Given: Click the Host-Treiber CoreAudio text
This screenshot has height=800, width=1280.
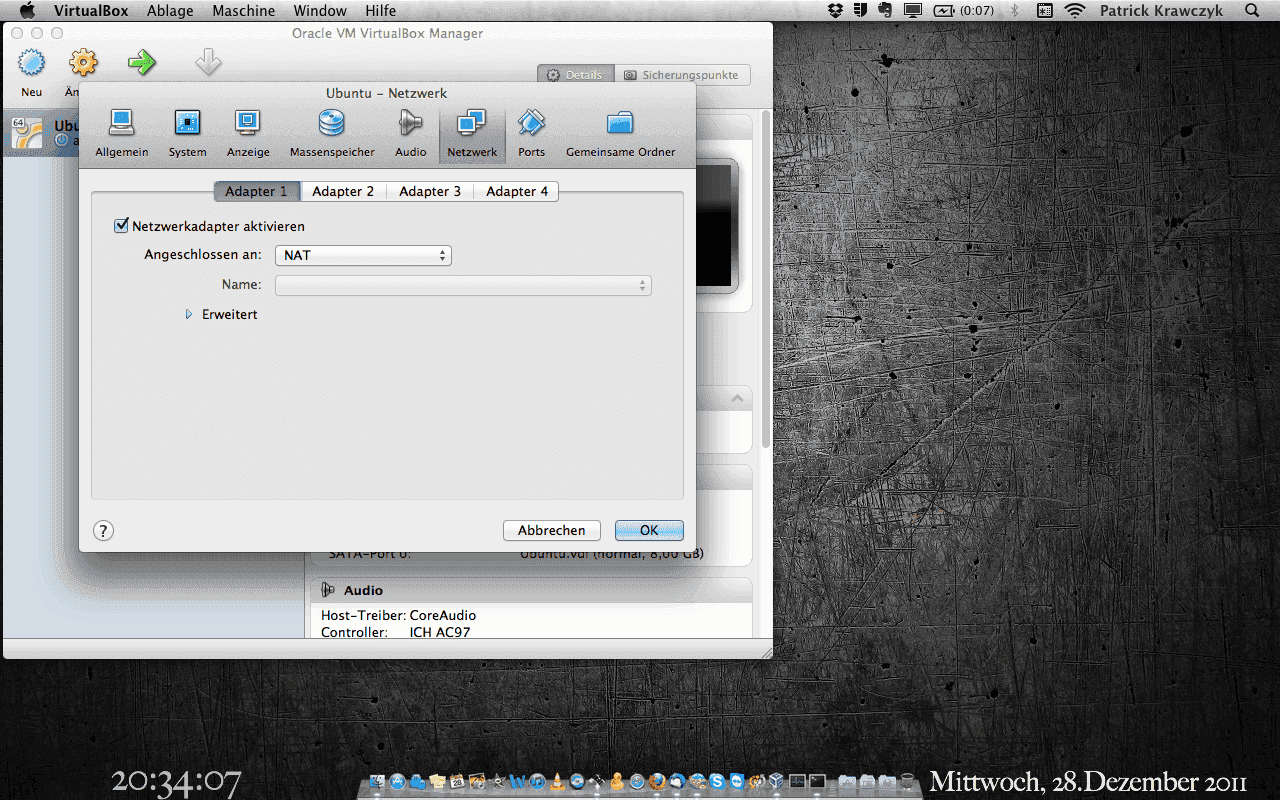Looking at the screenshot, I should (398, 615).
